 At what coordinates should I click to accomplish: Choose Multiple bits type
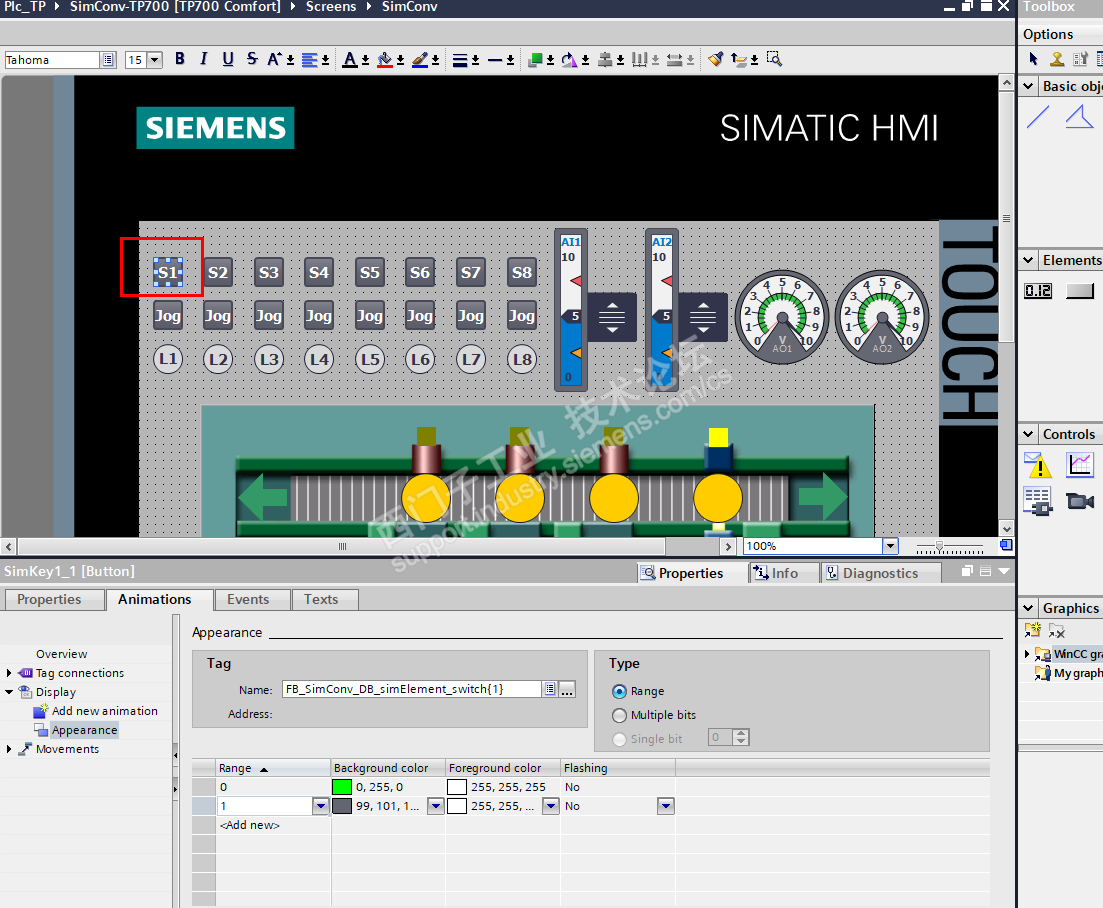[x=620, y=715]
